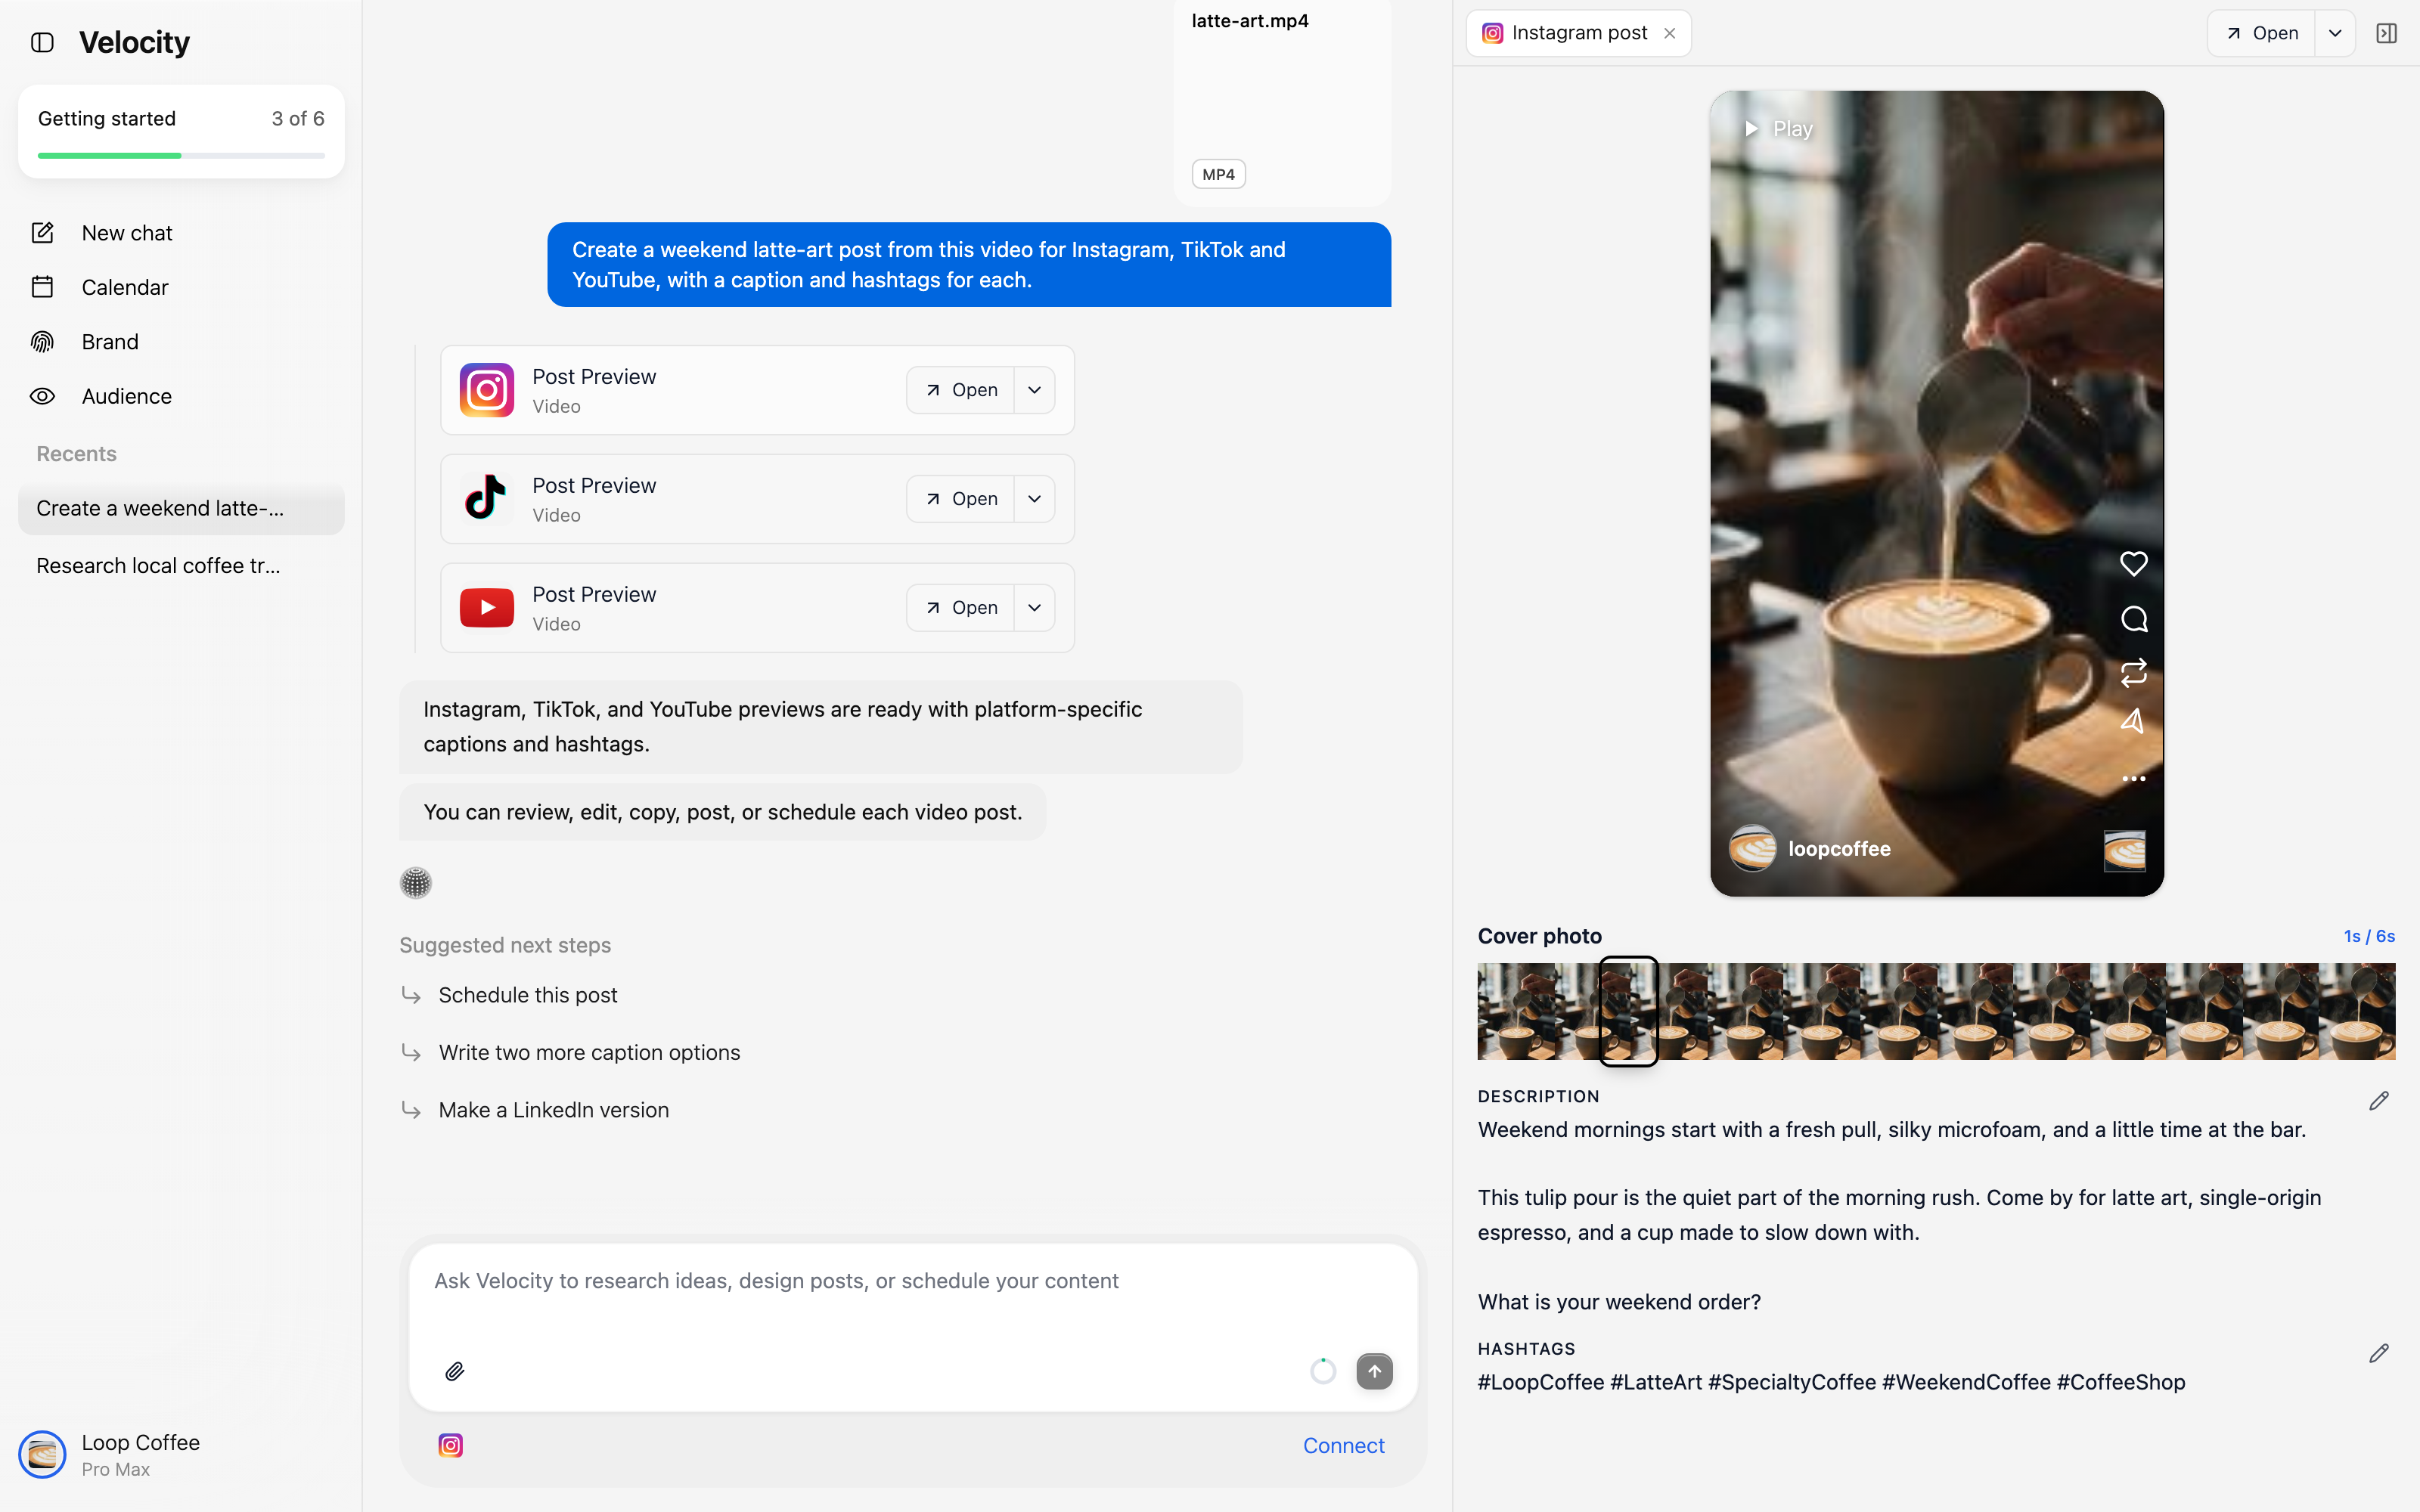Click the comment bubble icon on preview

point(2133,619)
